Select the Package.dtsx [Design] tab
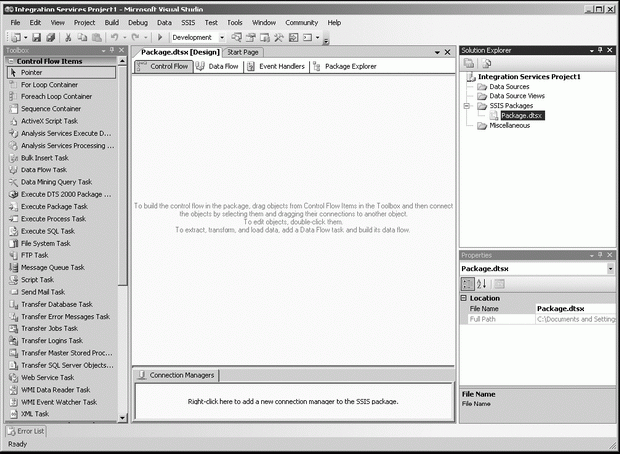The image size is (620, 454). 180,52
